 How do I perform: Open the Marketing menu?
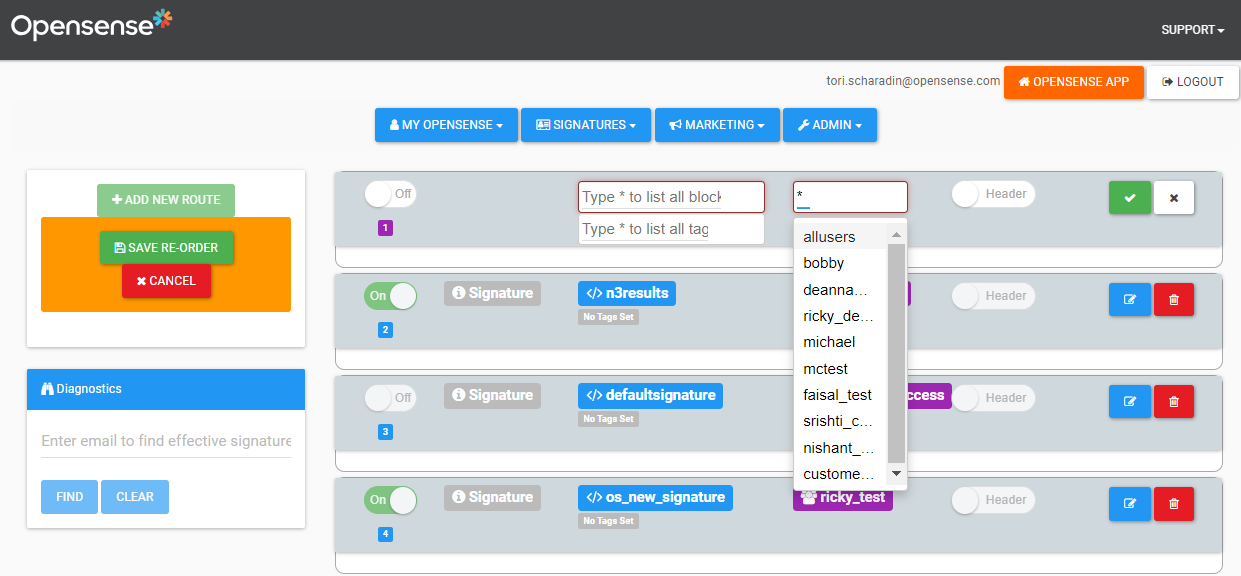coord(717,125)
